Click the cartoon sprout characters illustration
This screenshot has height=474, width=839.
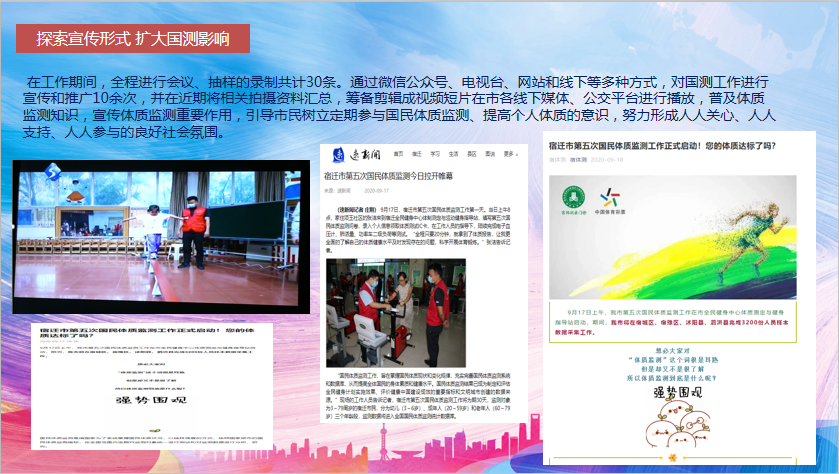[678, 425]
